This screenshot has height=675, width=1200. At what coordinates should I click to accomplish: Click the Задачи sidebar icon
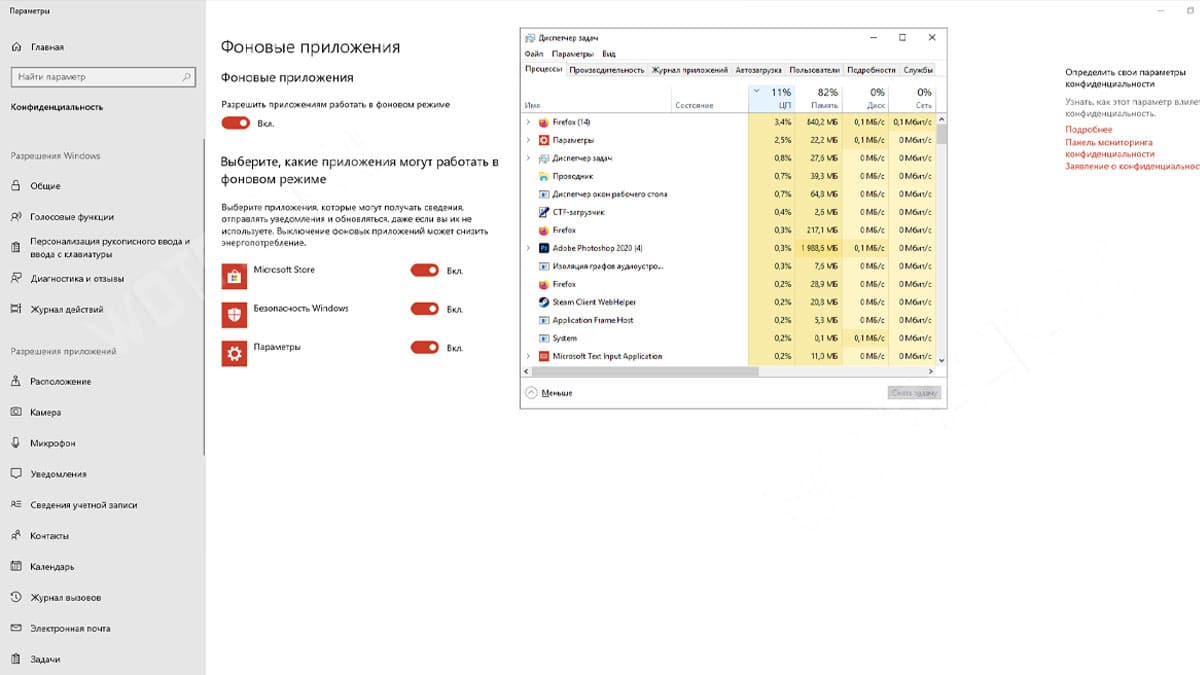pyautogui.click(x=16, y=660)
